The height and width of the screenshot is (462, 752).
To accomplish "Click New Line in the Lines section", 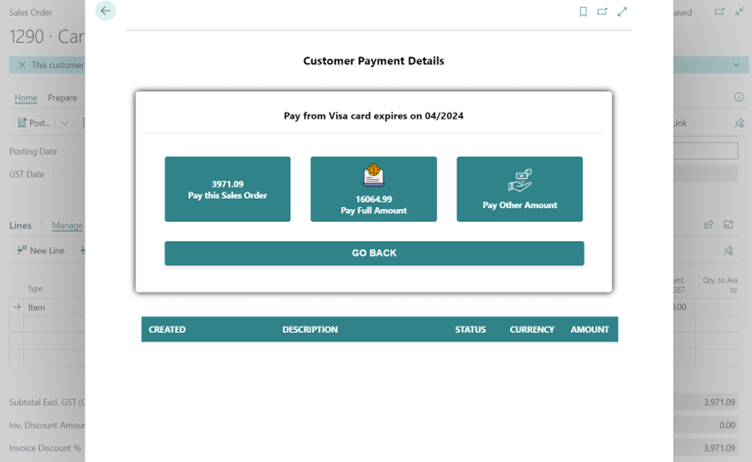I will click(x=41, y=250).
